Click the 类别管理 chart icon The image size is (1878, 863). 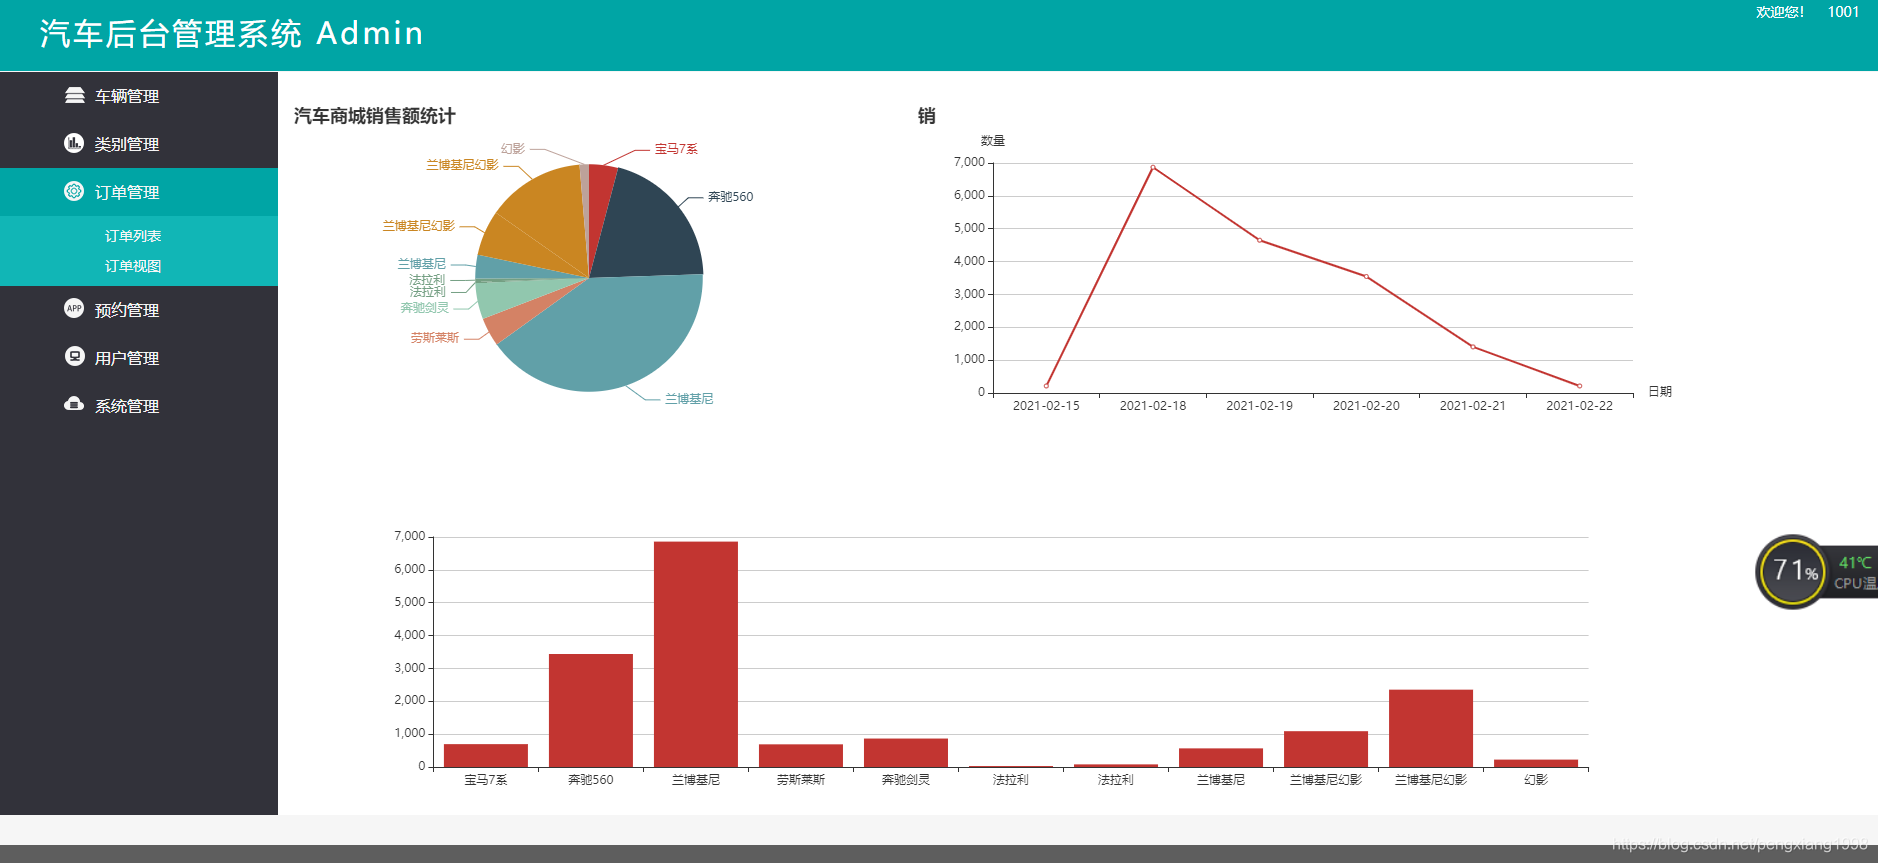74,143
